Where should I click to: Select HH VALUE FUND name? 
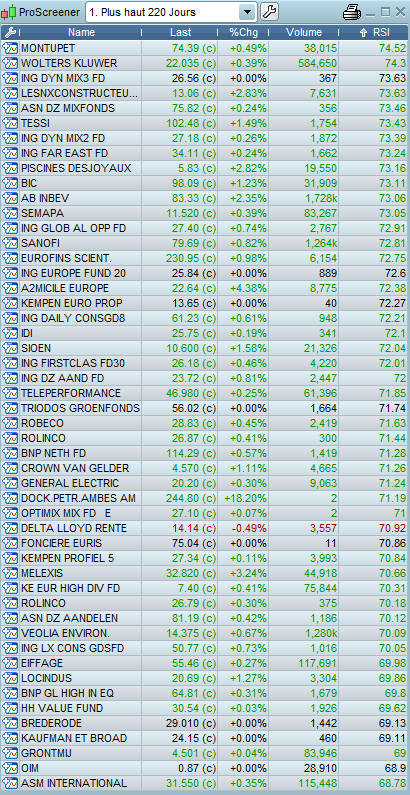pyautogui.click(x=62, y=708)
